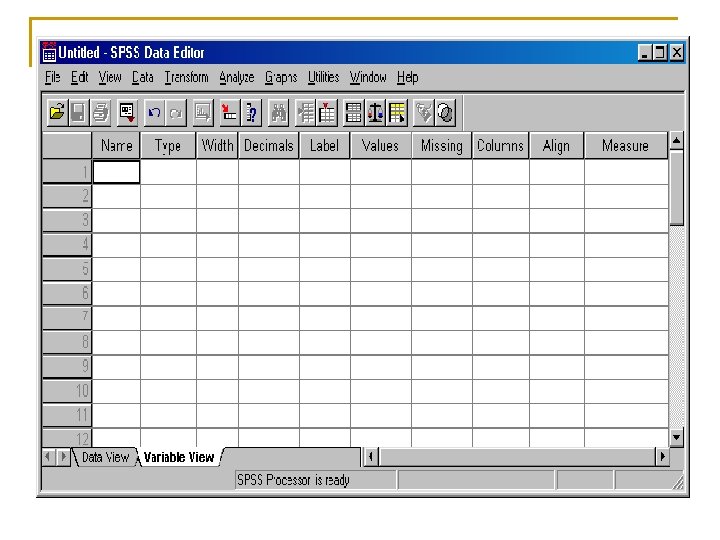Image resolution: width=720 pixels, height=540 pixels.
Task: Select row header 7
Action: pos(67,317)
